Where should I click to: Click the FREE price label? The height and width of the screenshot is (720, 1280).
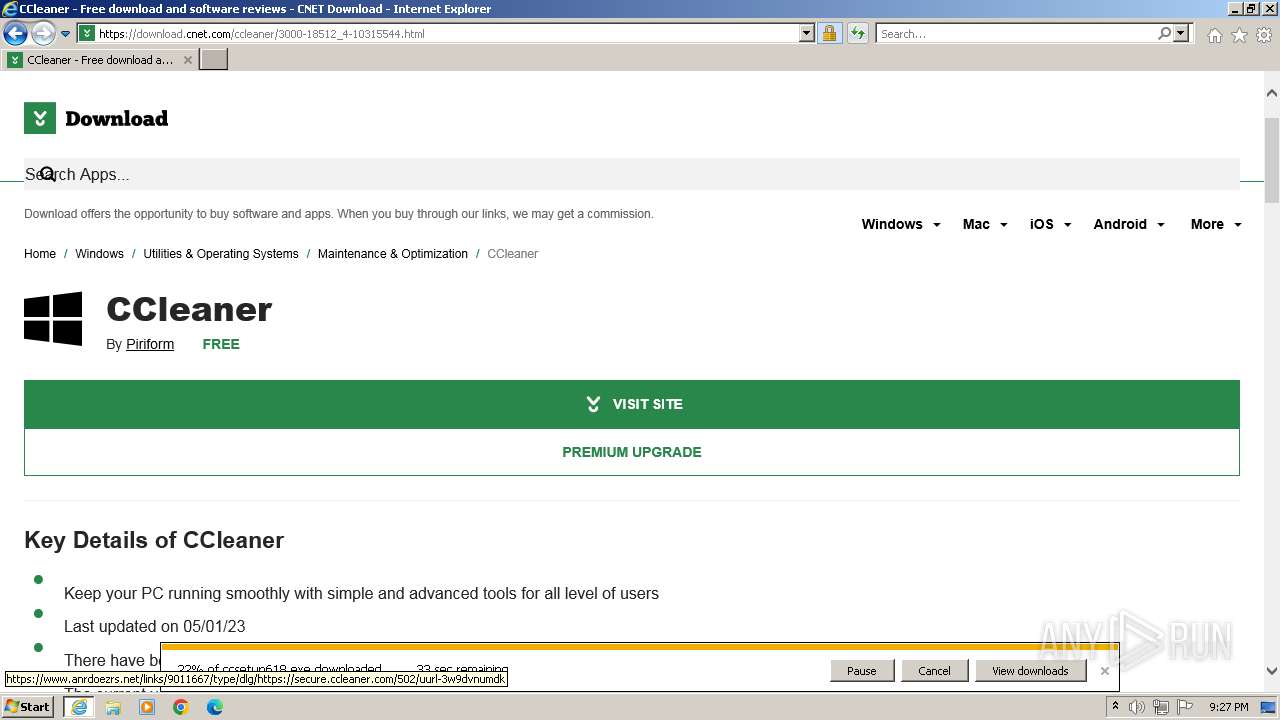pyautogui.click(x=221, y=344)
